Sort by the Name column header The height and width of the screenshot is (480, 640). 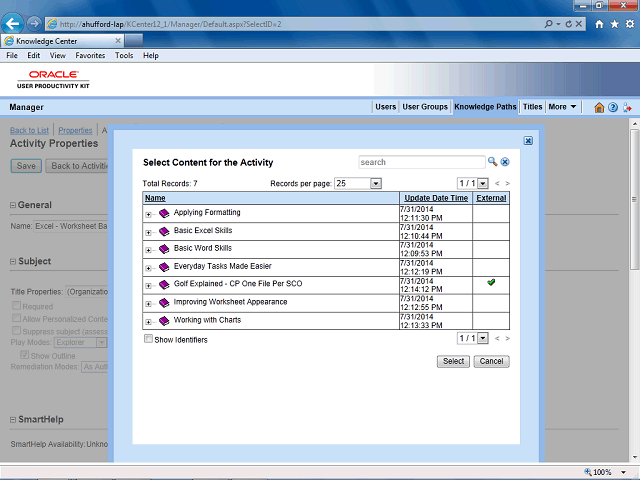tap(155, 198)
